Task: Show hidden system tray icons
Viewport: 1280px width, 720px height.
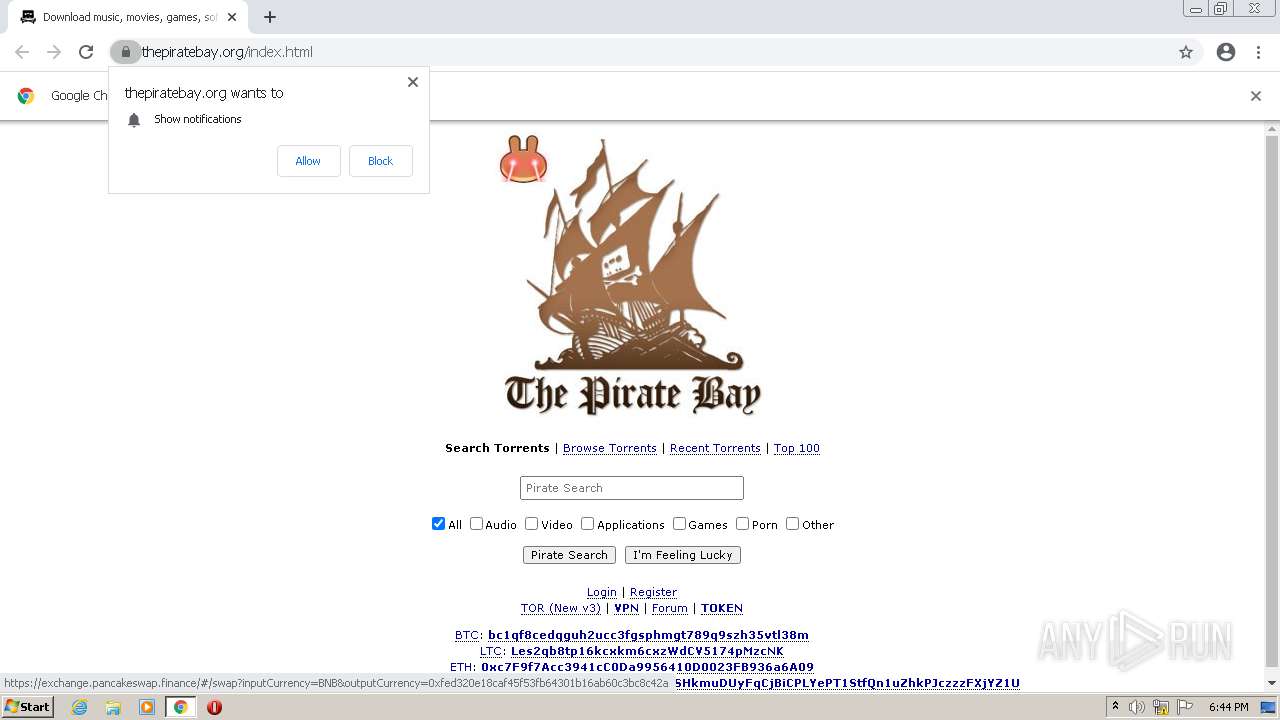Action: (1115, 707)
